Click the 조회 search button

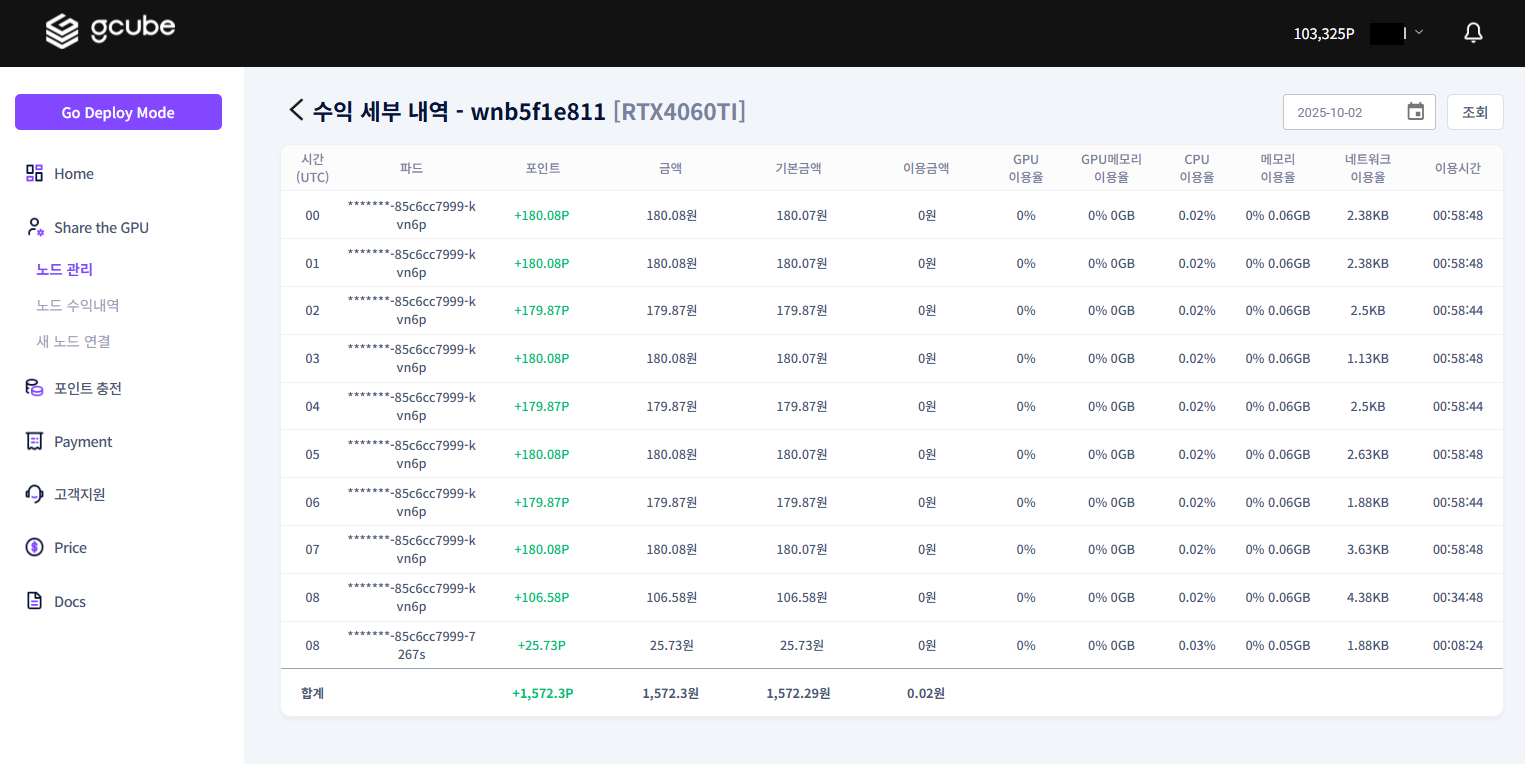(x=1474, y=112)
